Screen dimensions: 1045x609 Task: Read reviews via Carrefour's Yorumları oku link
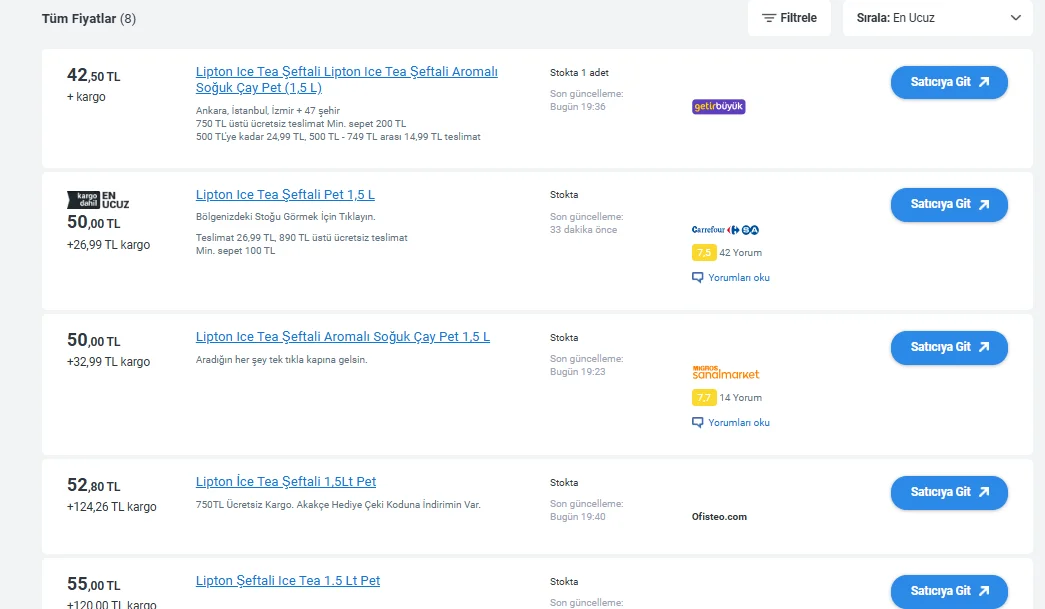pyautogui.click(x=738, y=277)
